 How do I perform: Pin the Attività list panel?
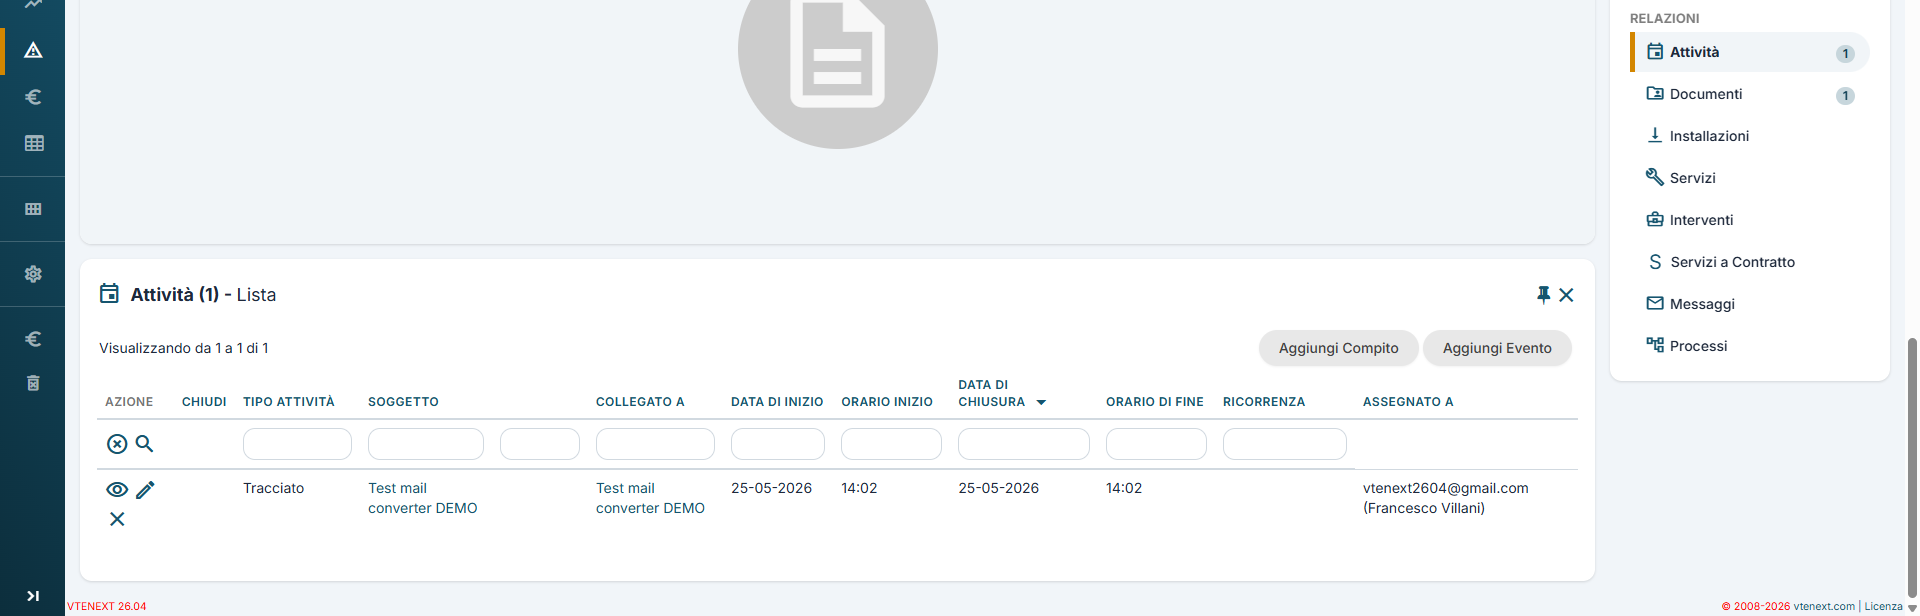1544,294
